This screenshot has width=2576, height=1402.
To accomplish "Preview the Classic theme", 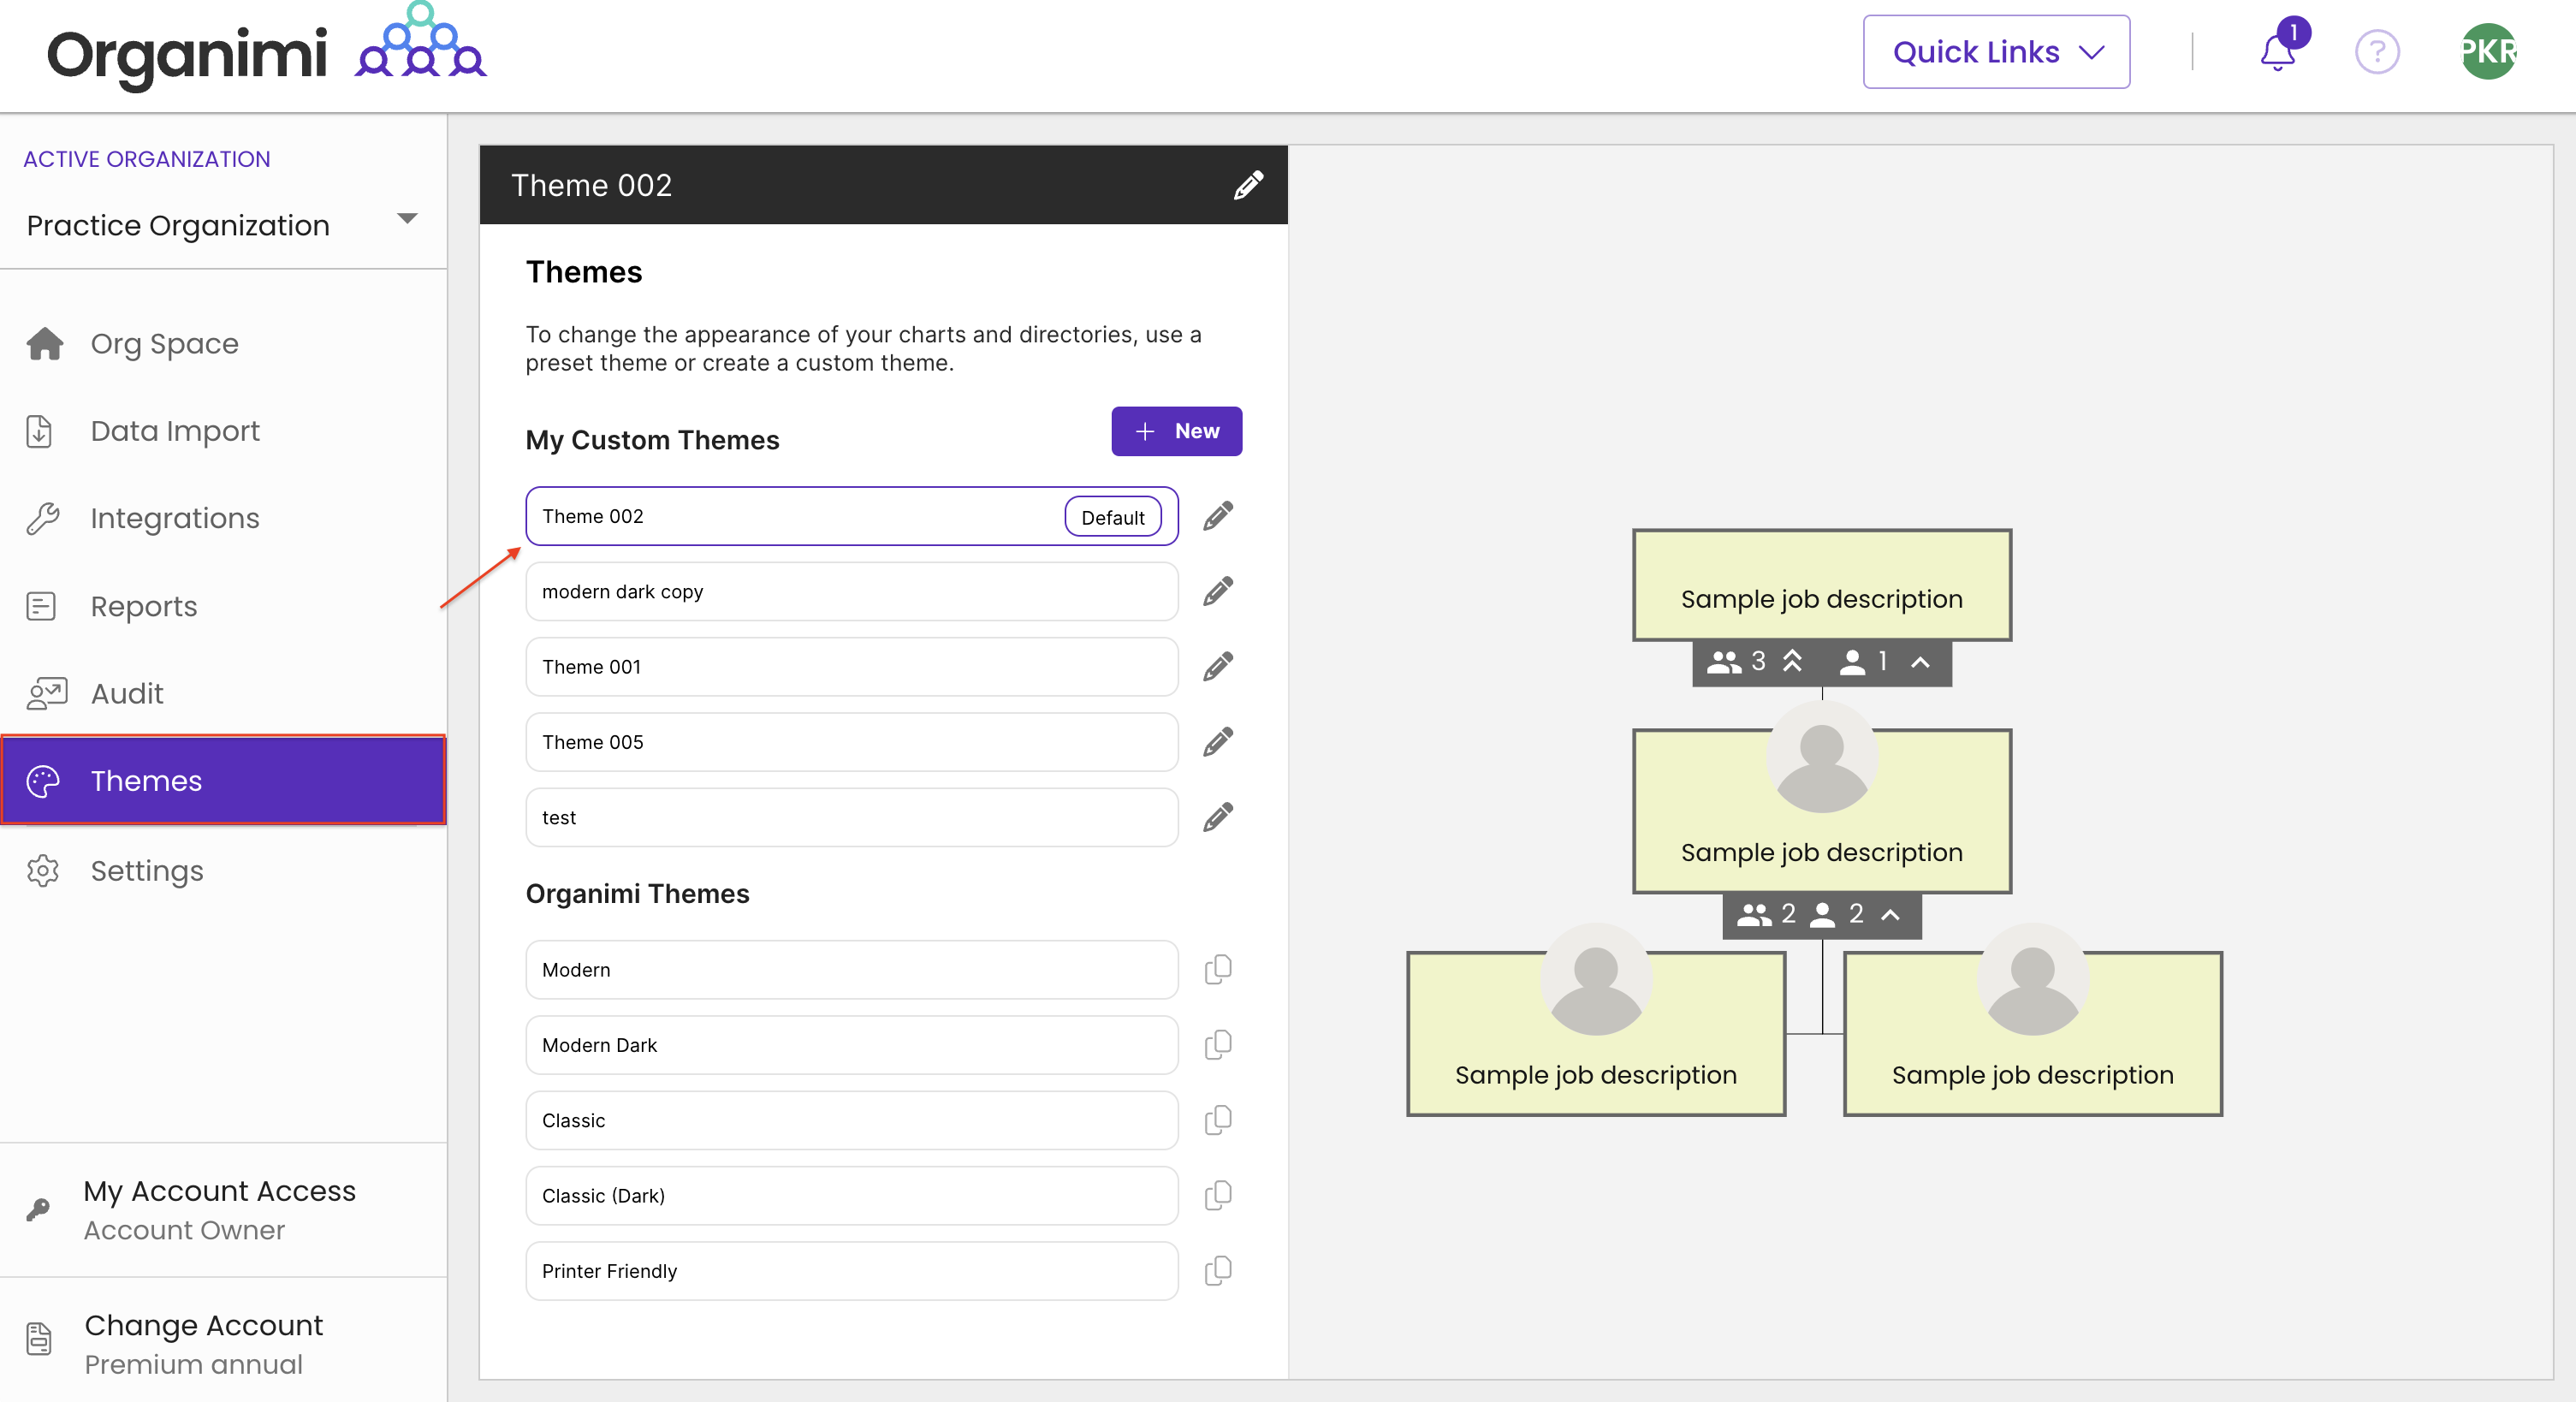I will coord(851,1120).
